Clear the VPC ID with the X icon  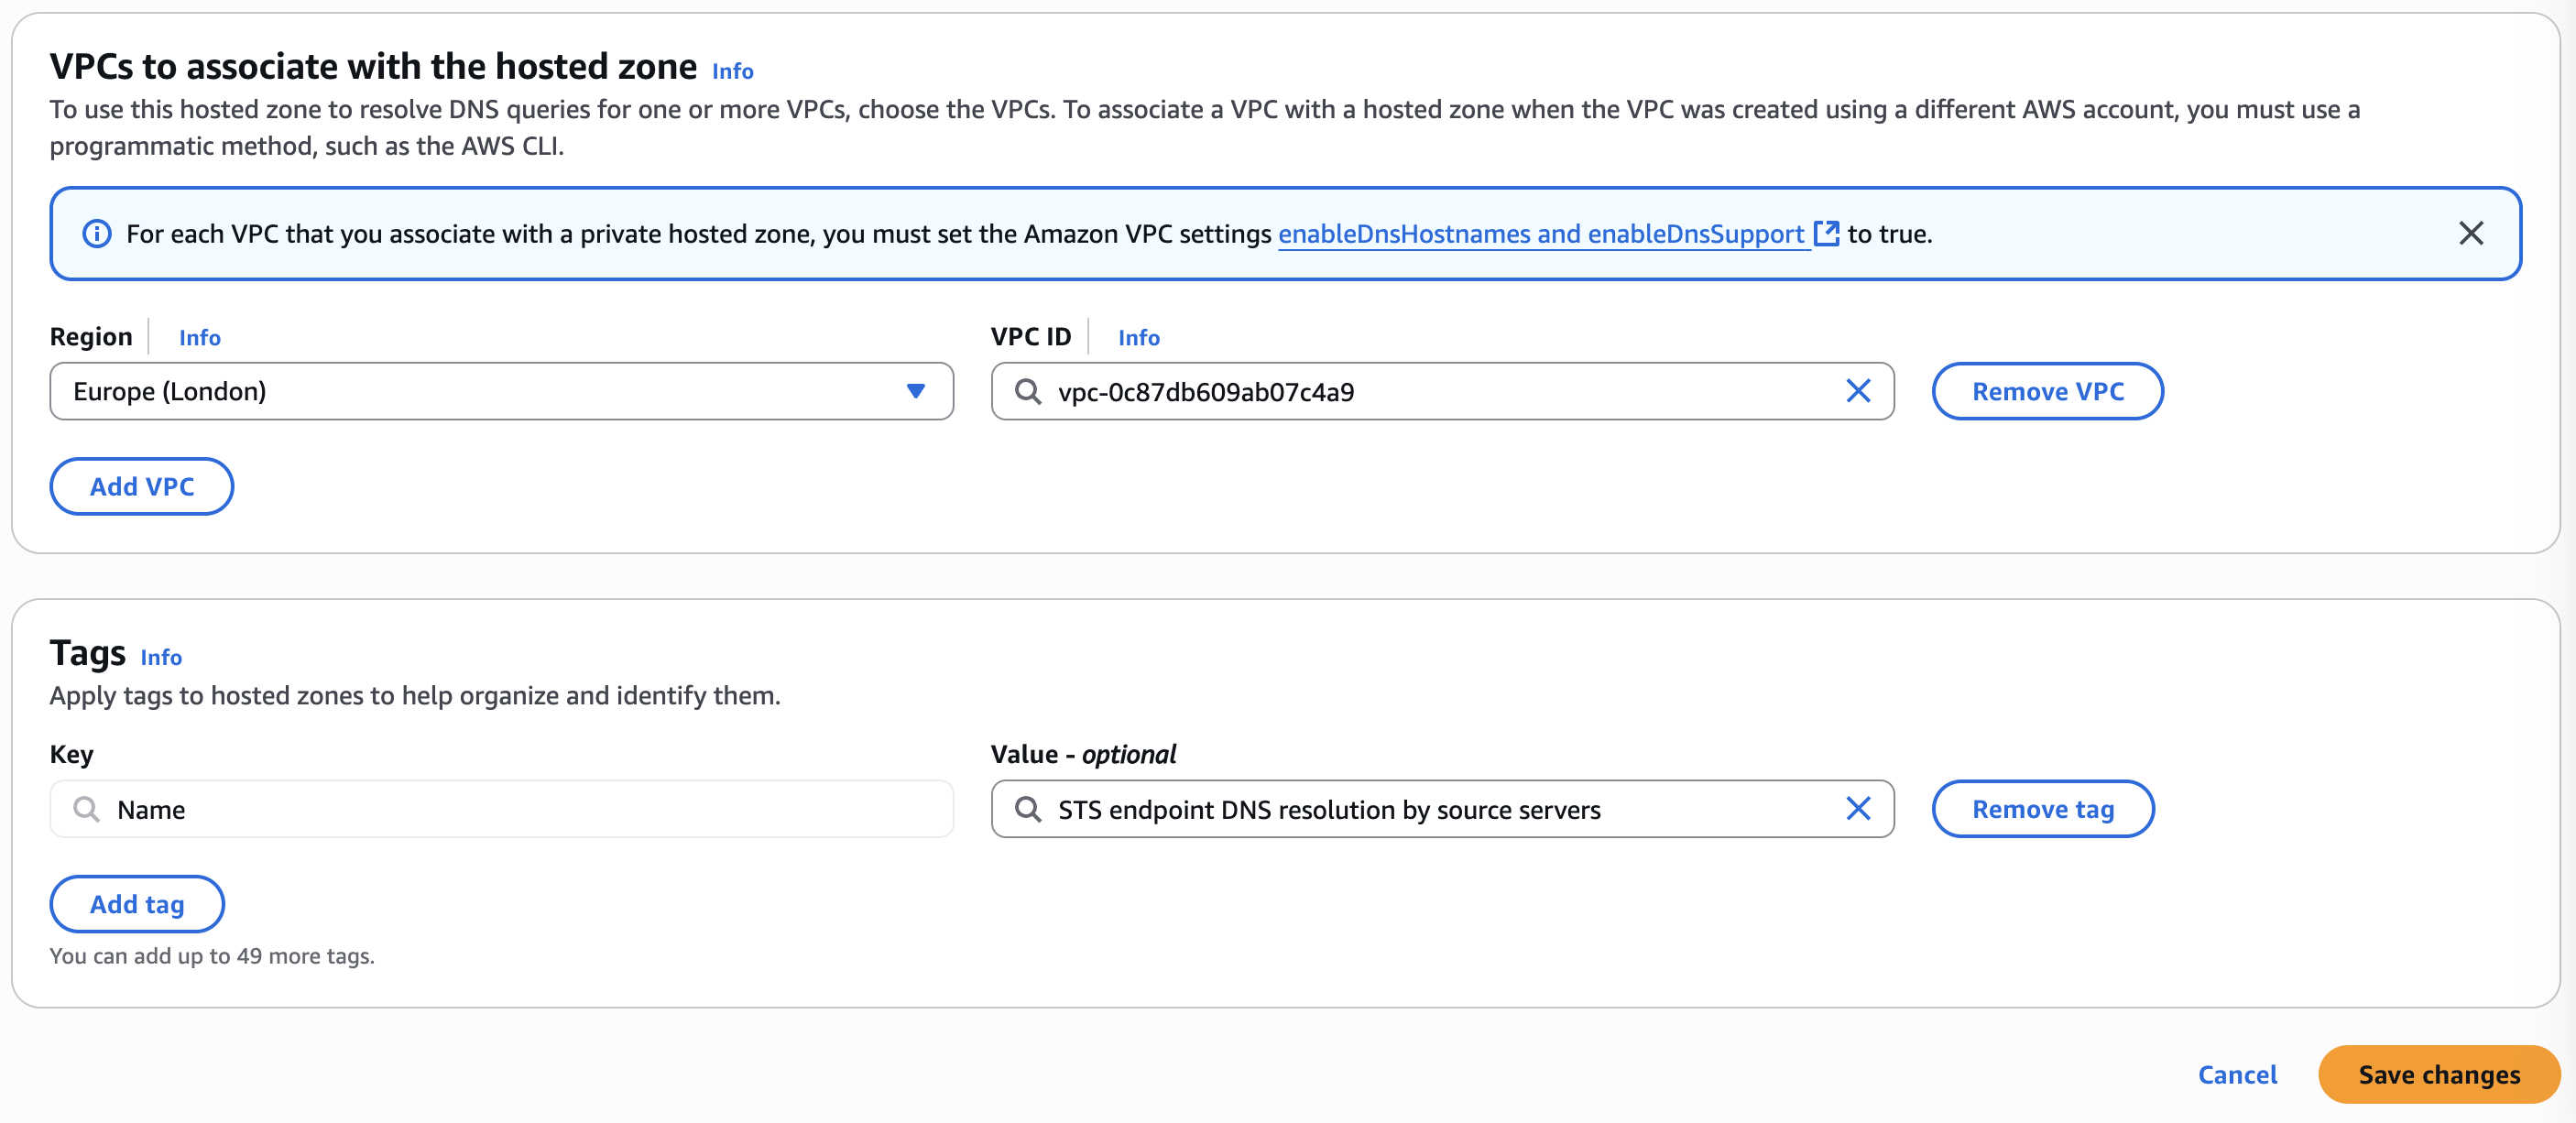point(1858,391)
